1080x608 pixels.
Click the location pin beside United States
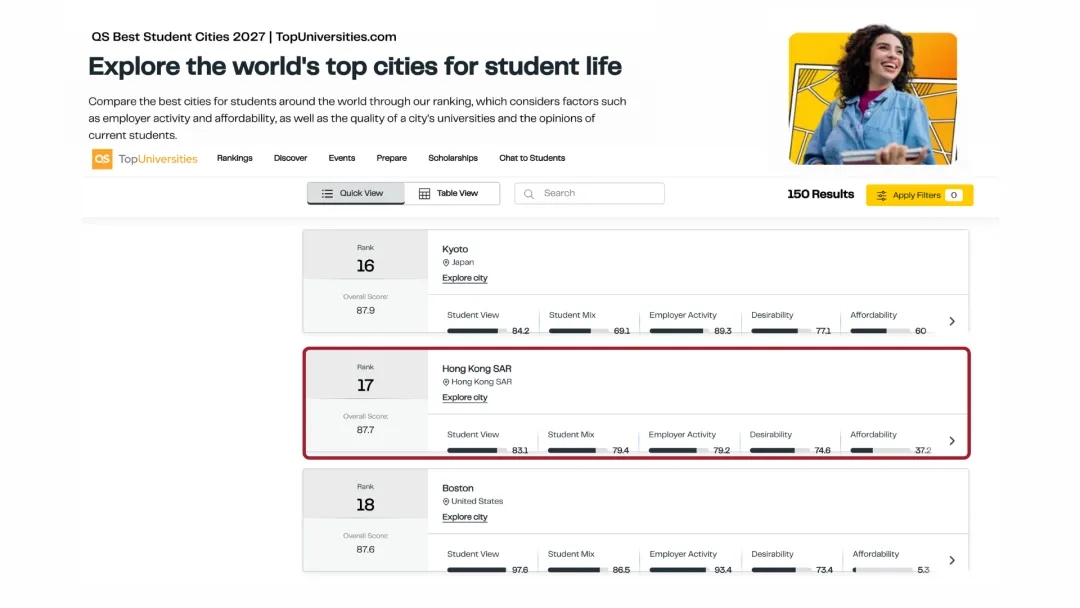click(x=446, y=502)
